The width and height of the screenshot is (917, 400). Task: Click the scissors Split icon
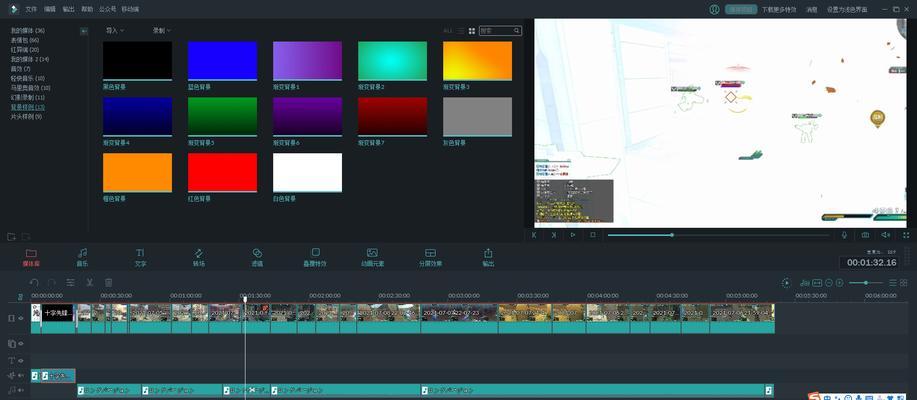pos(89,282)
